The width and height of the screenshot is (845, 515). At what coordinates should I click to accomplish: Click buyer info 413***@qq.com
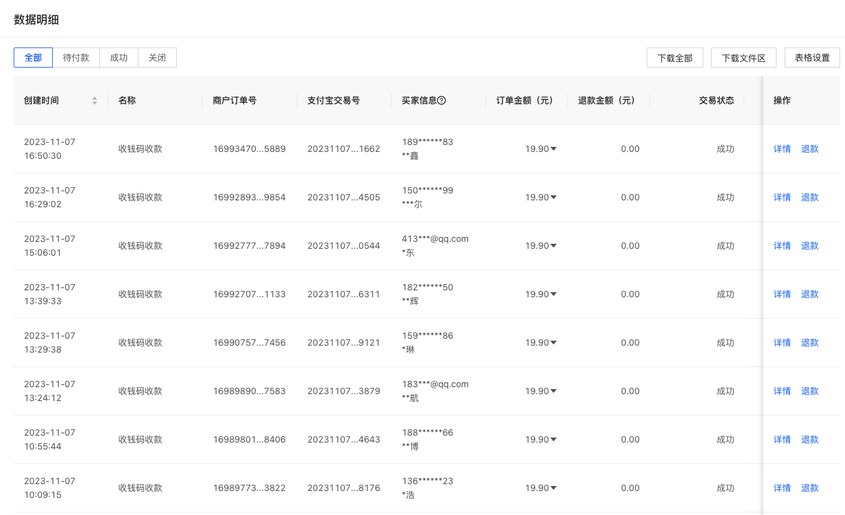435,239
